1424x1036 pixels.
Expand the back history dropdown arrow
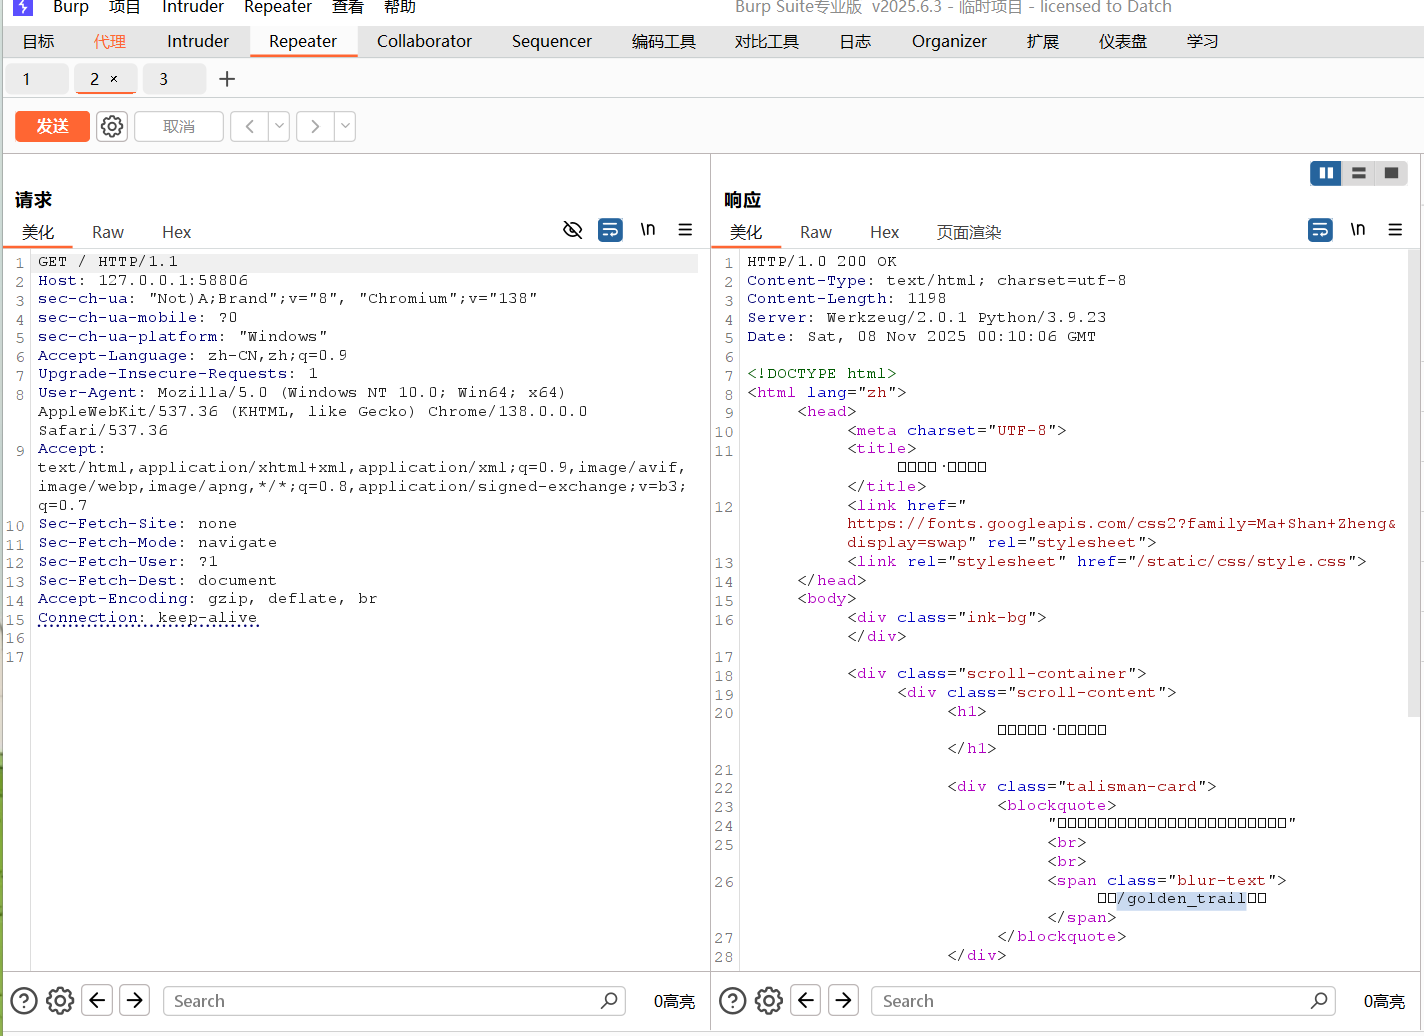(279, 126)
